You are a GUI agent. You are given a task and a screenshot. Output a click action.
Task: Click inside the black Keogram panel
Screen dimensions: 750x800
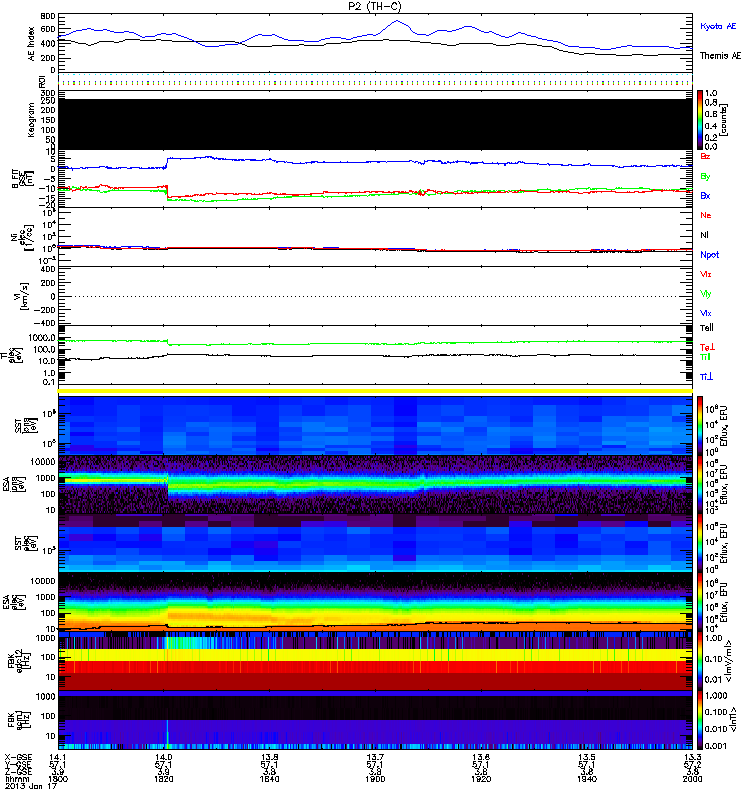click(375, 122)
